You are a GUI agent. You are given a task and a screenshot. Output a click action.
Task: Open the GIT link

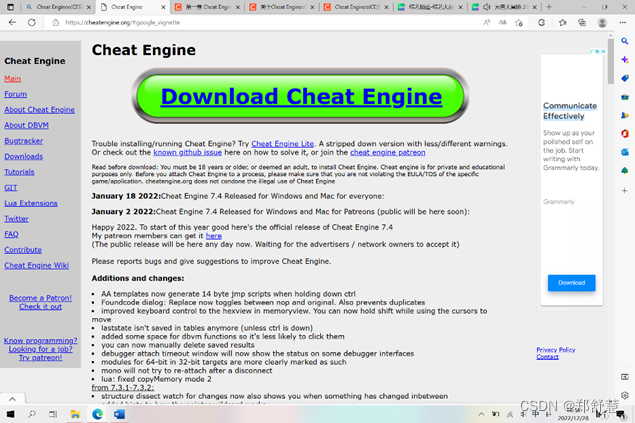[11, 187]
